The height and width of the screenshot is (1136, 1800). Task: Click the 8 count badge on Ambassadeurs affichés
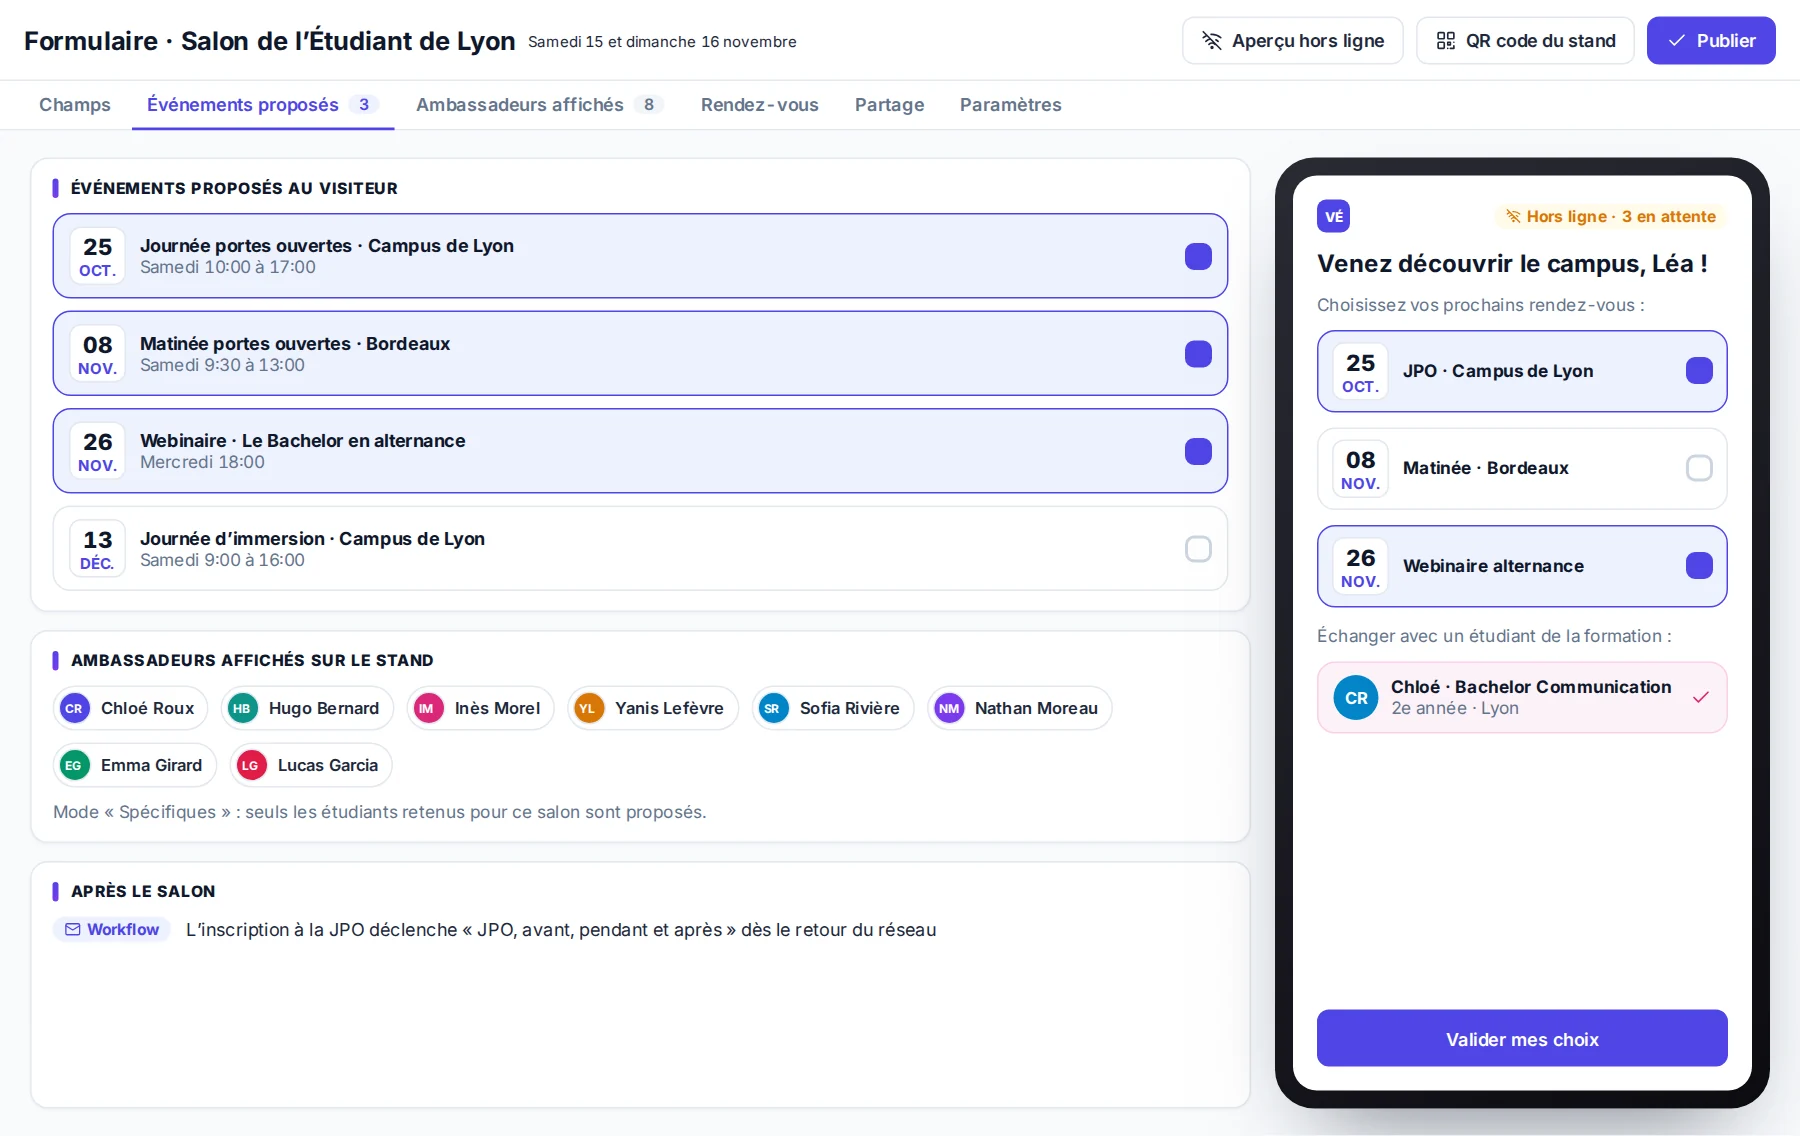click(649, 105)
